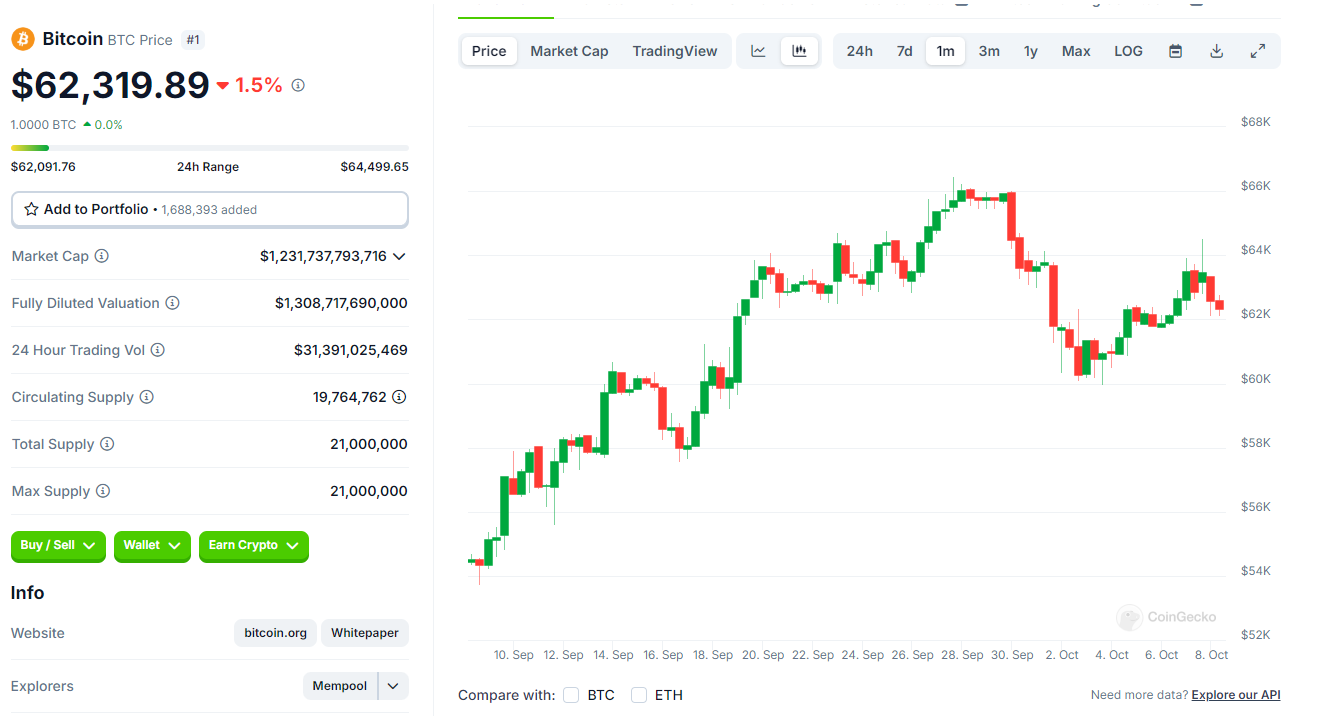Click the 28. Sep axis label

point(962,655)
